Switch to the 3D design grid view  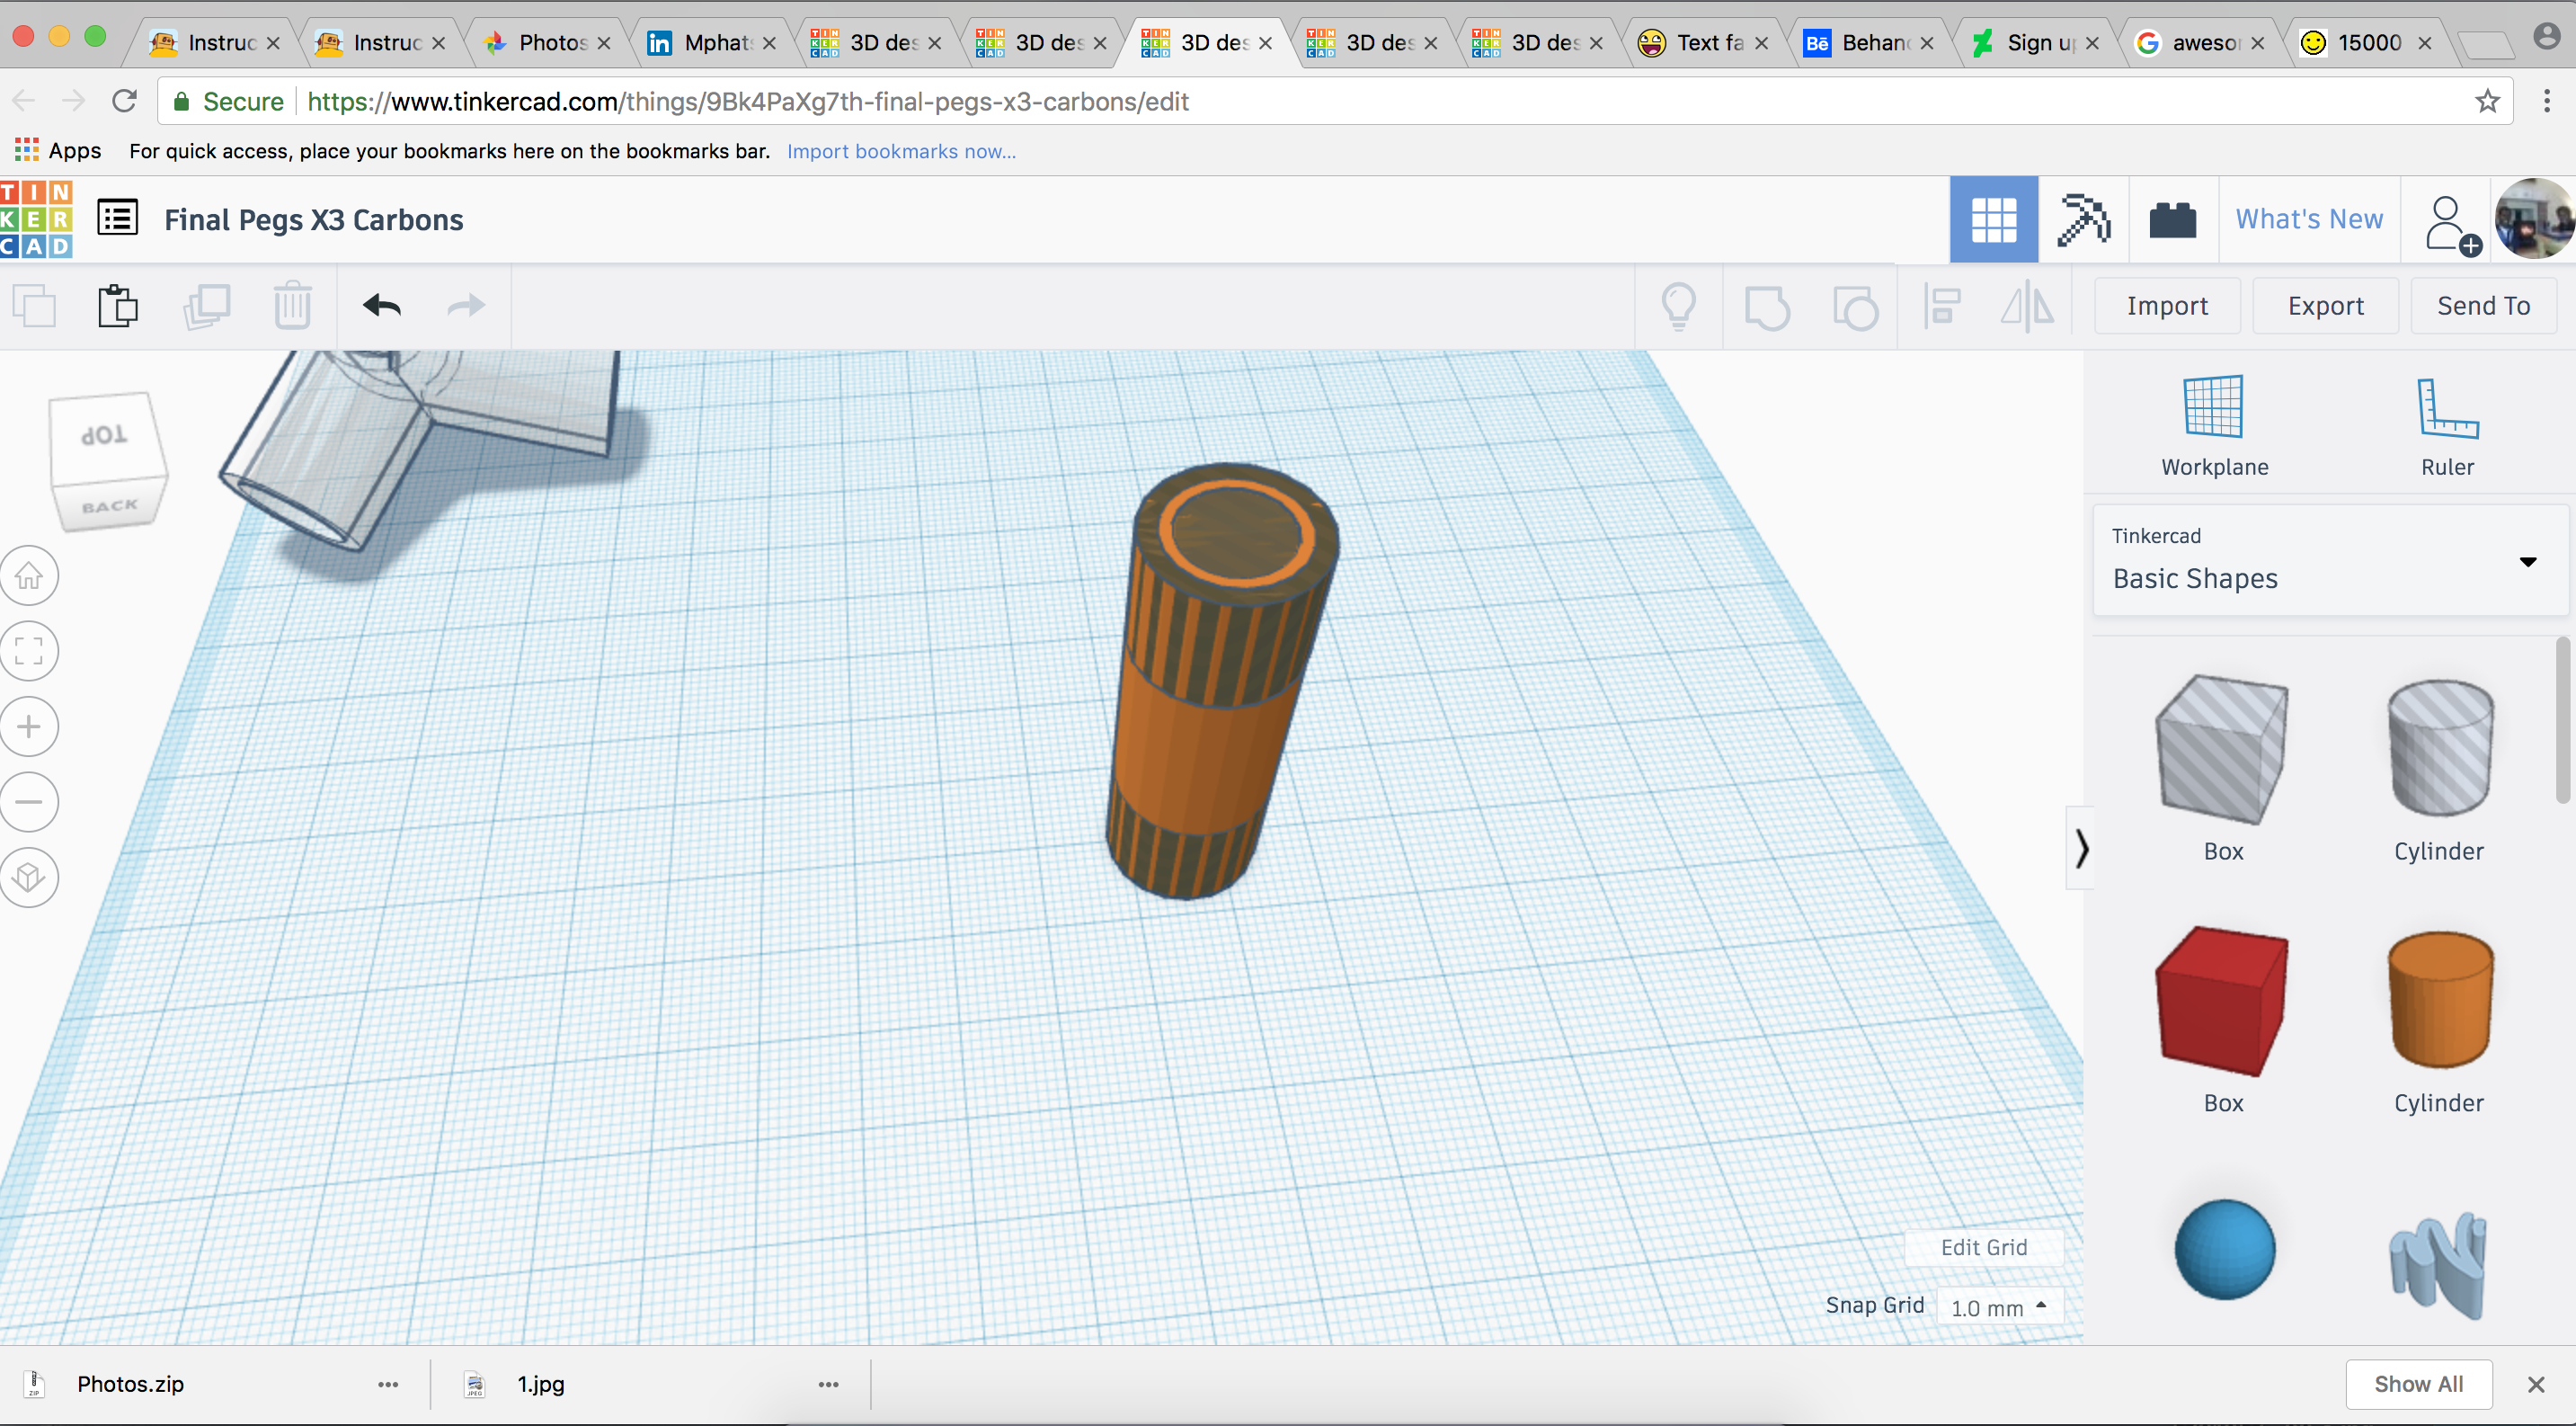click(x=1994, y=220)
